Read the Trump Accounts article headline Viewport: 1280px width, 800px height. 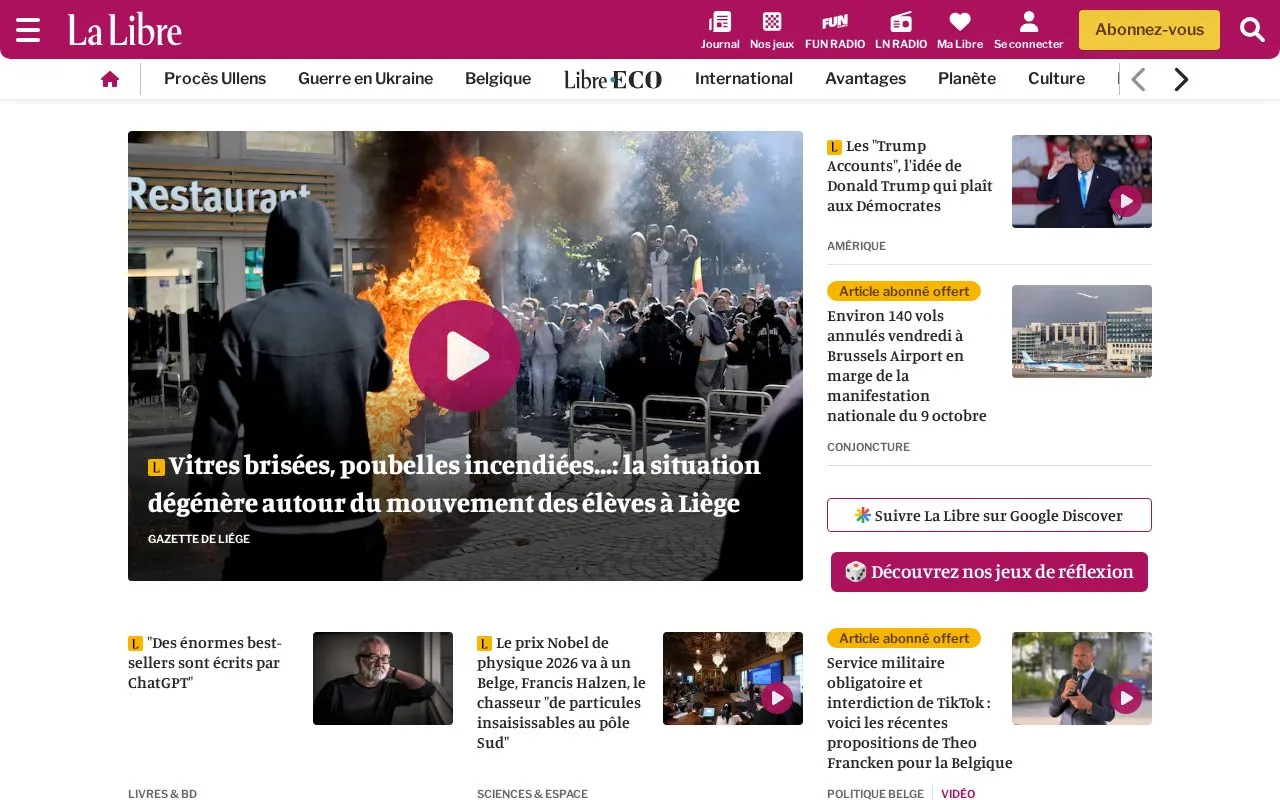tap(911, 175)
